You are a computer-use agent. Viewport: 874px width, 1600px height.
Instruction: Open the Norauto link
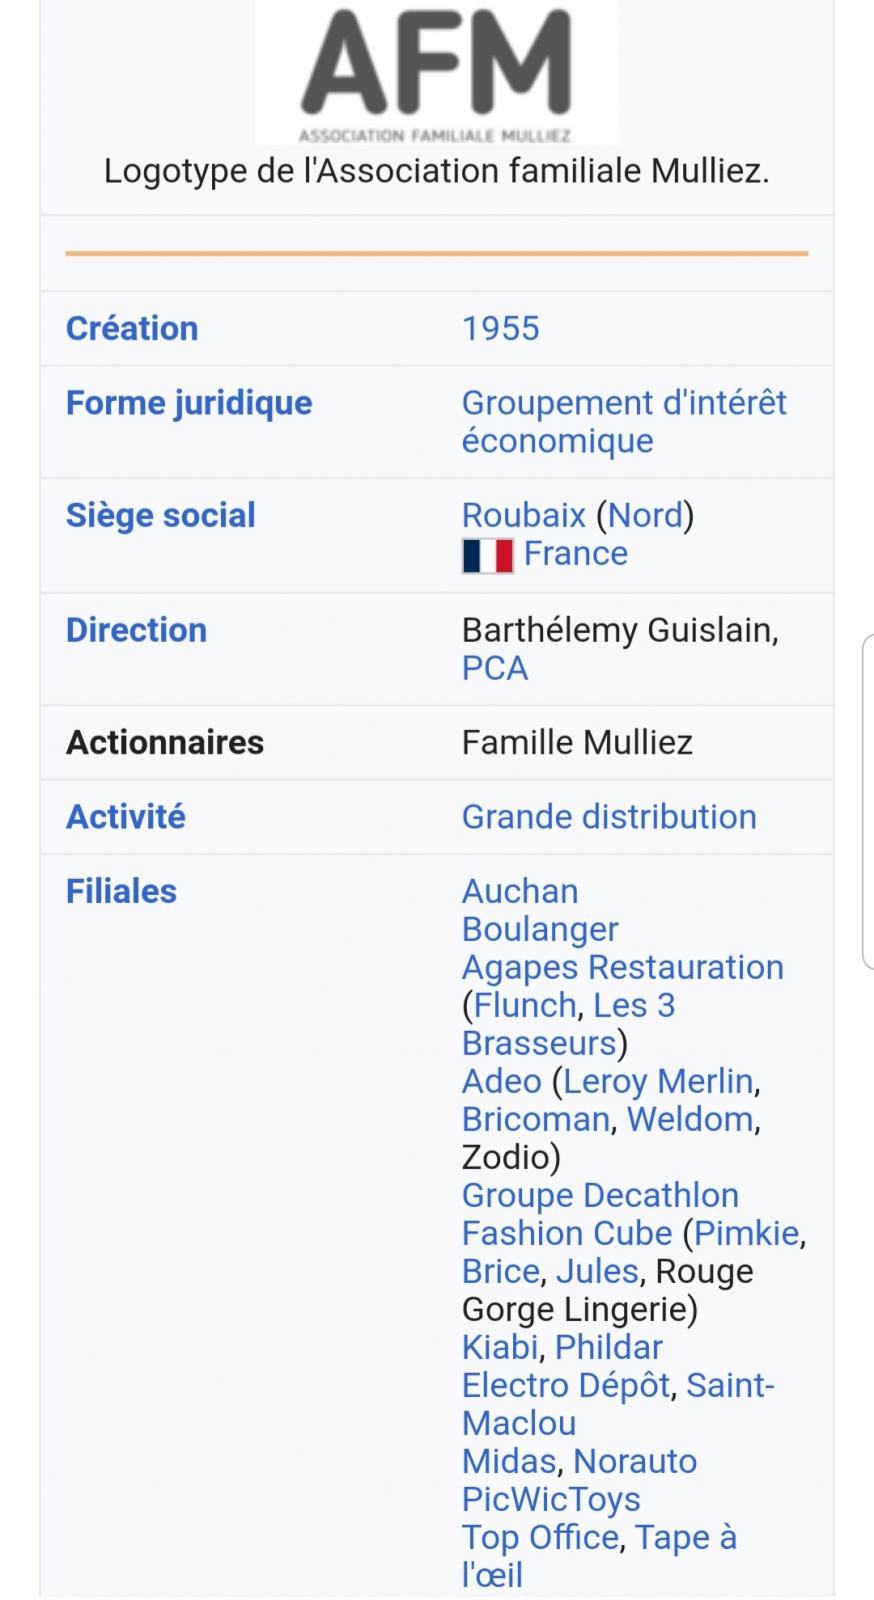pyautogui.click(x=635, y=1461)
